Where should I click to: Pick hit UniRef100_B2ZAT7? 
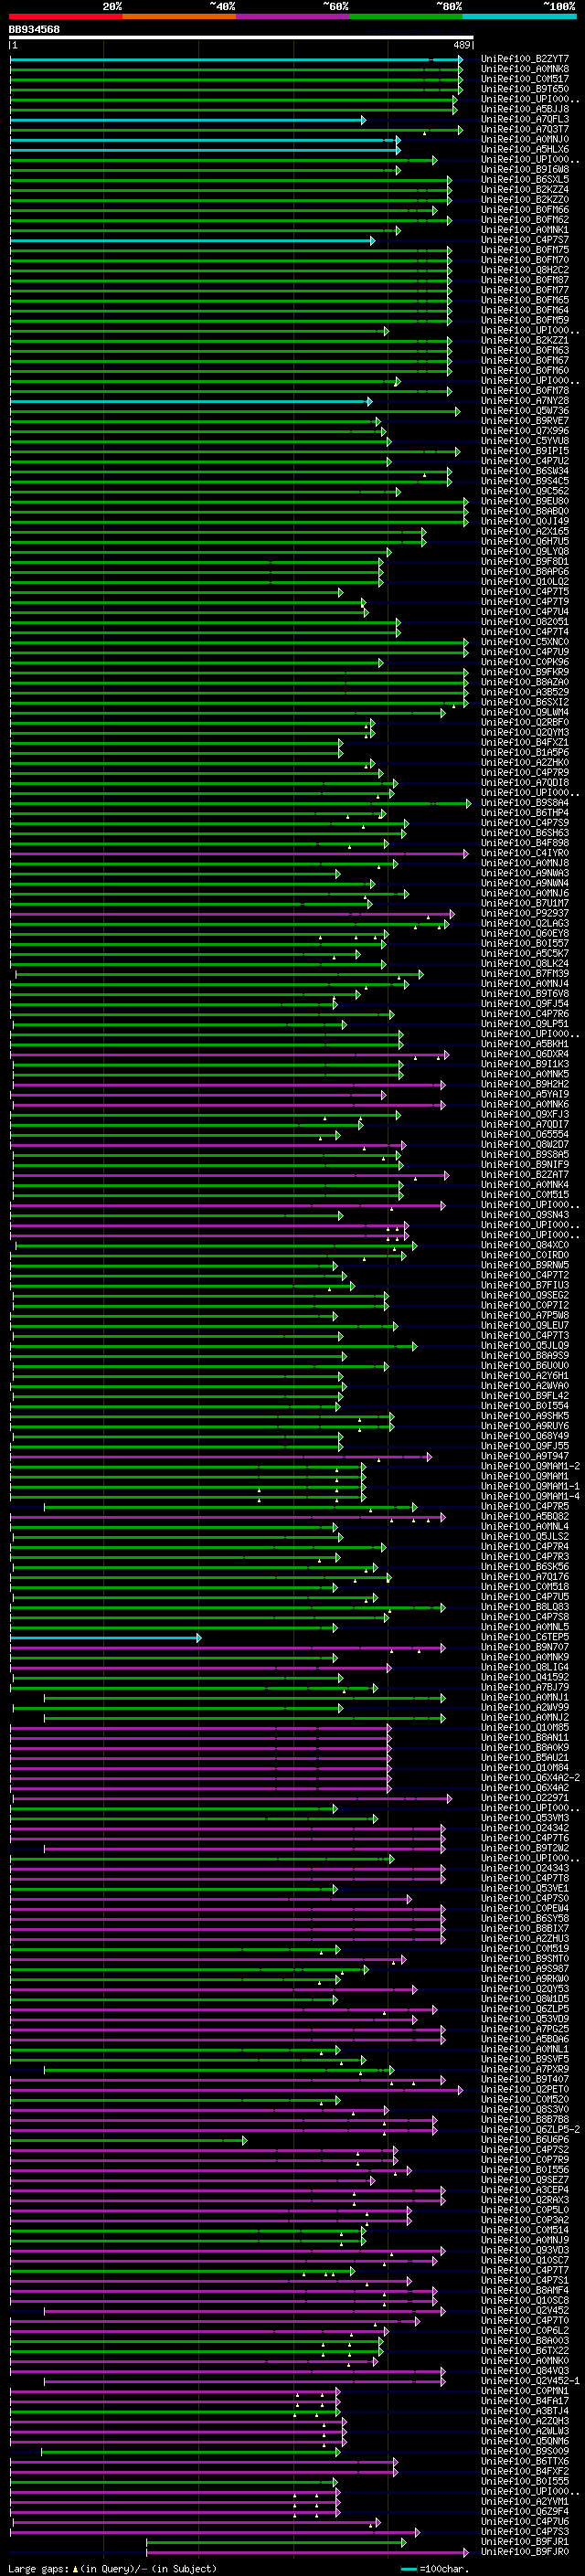click(525, 1174)
